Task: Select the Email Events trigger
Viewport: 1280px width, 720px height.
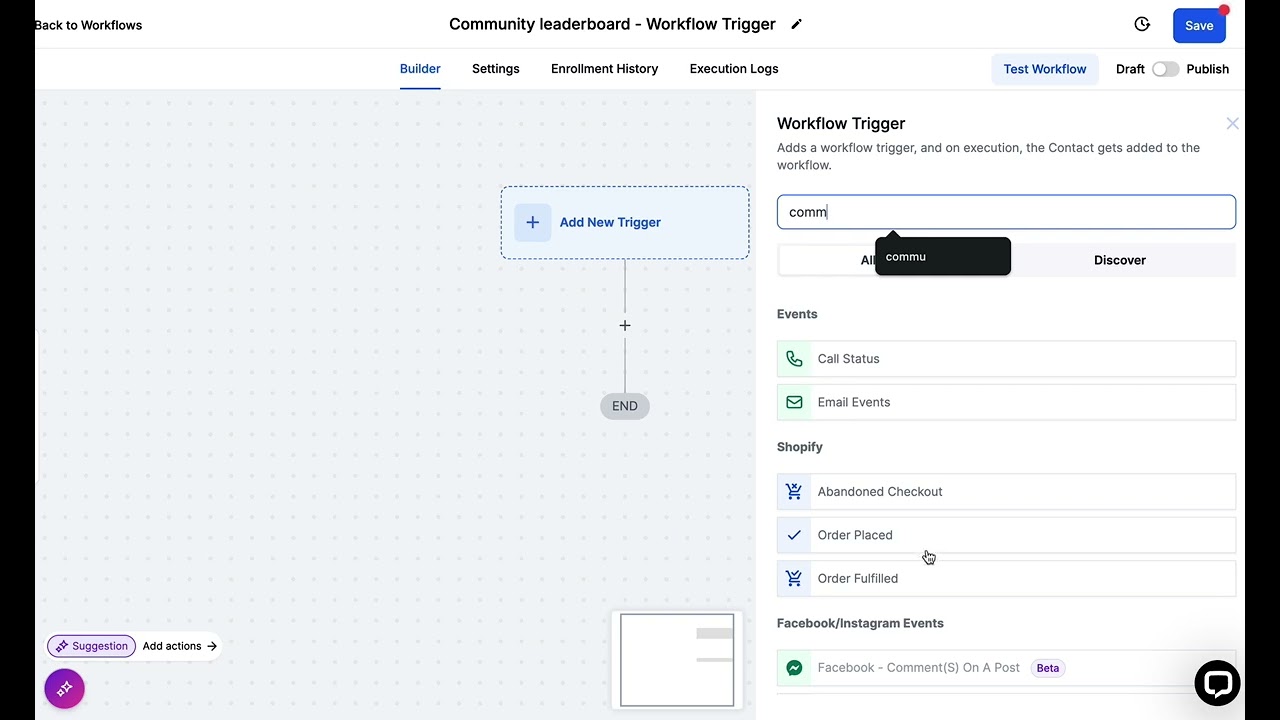Action: [1006, 402]
